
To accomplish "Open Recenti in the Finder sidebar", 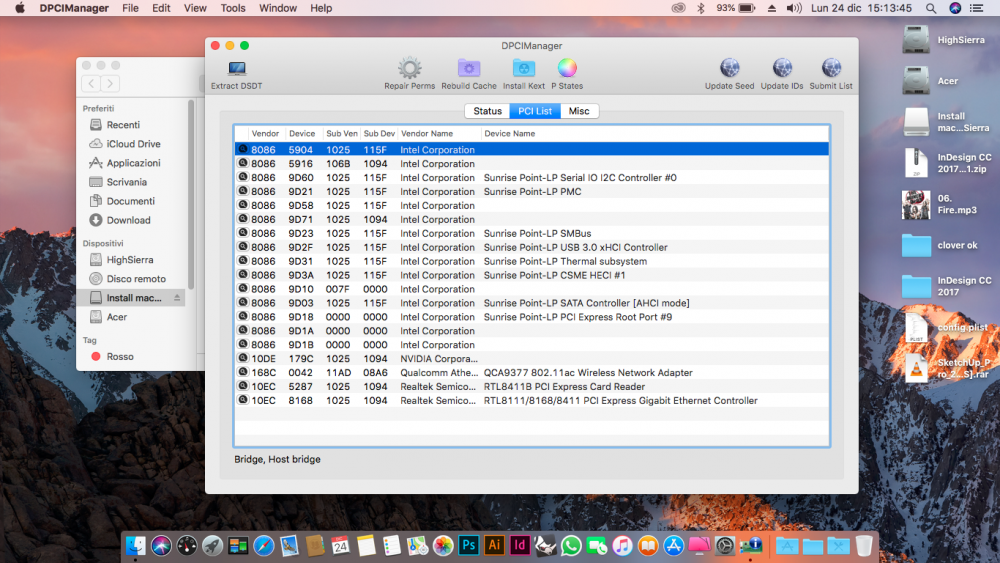I will pyautogui.click(x=133, y=125).
